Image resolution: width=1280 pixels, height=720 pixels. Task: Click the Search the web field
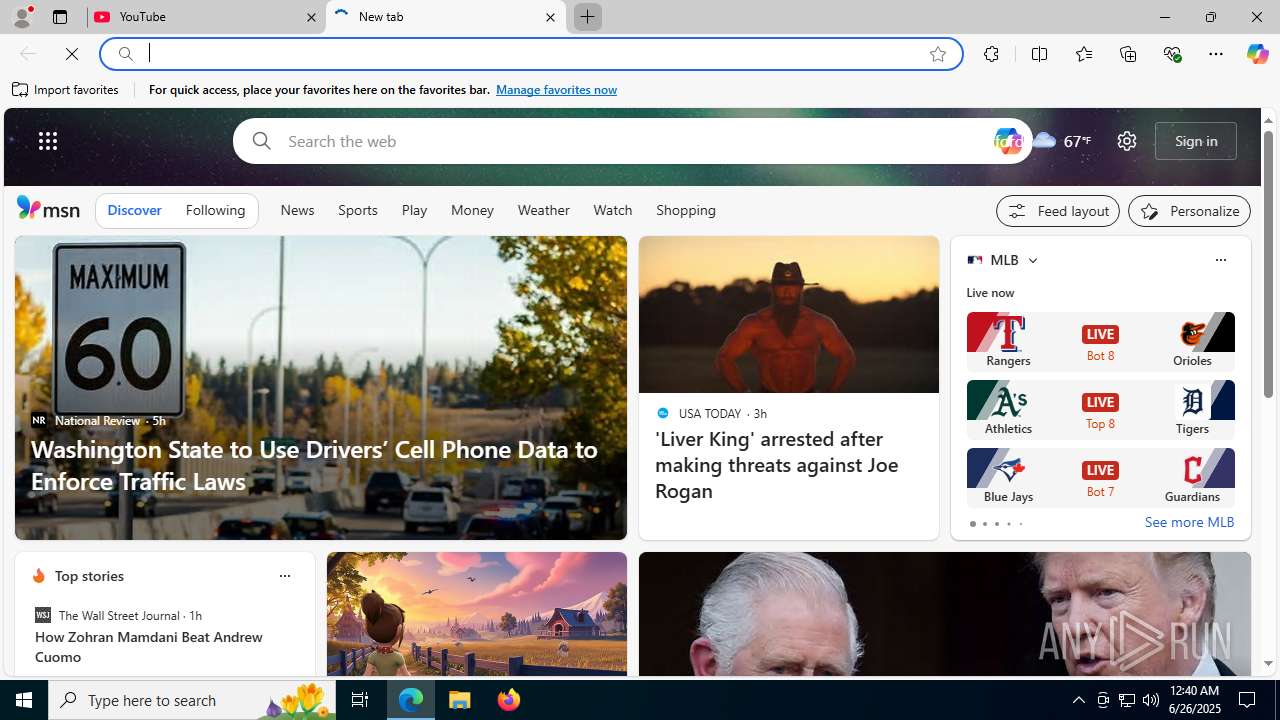630,141
